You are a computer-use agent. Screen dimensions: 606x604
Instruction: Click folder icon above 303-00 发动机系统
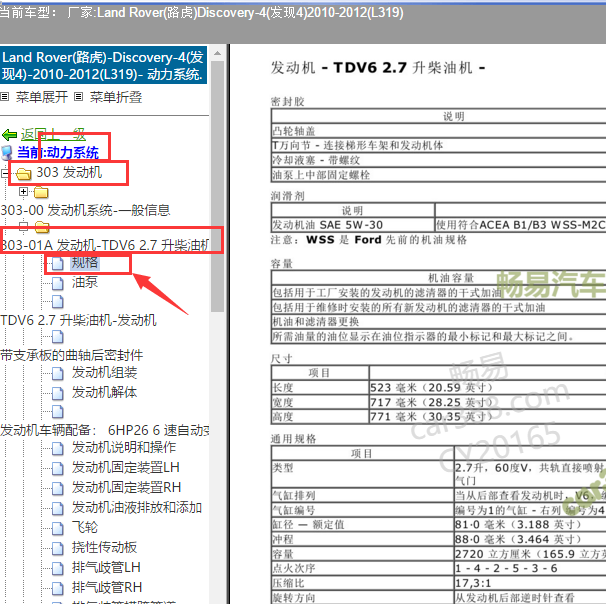tap(41, 192)
